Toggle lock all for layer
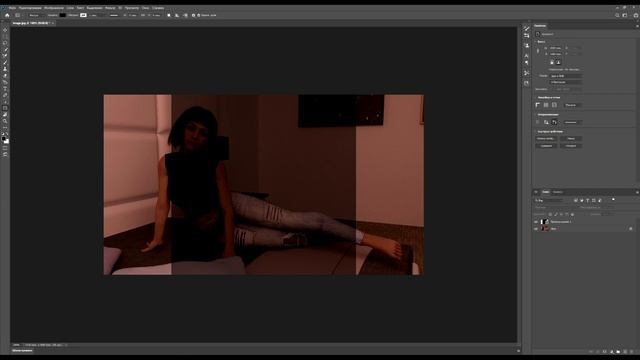640x360 pixels. pyautogui.click(x=572, y=214)
